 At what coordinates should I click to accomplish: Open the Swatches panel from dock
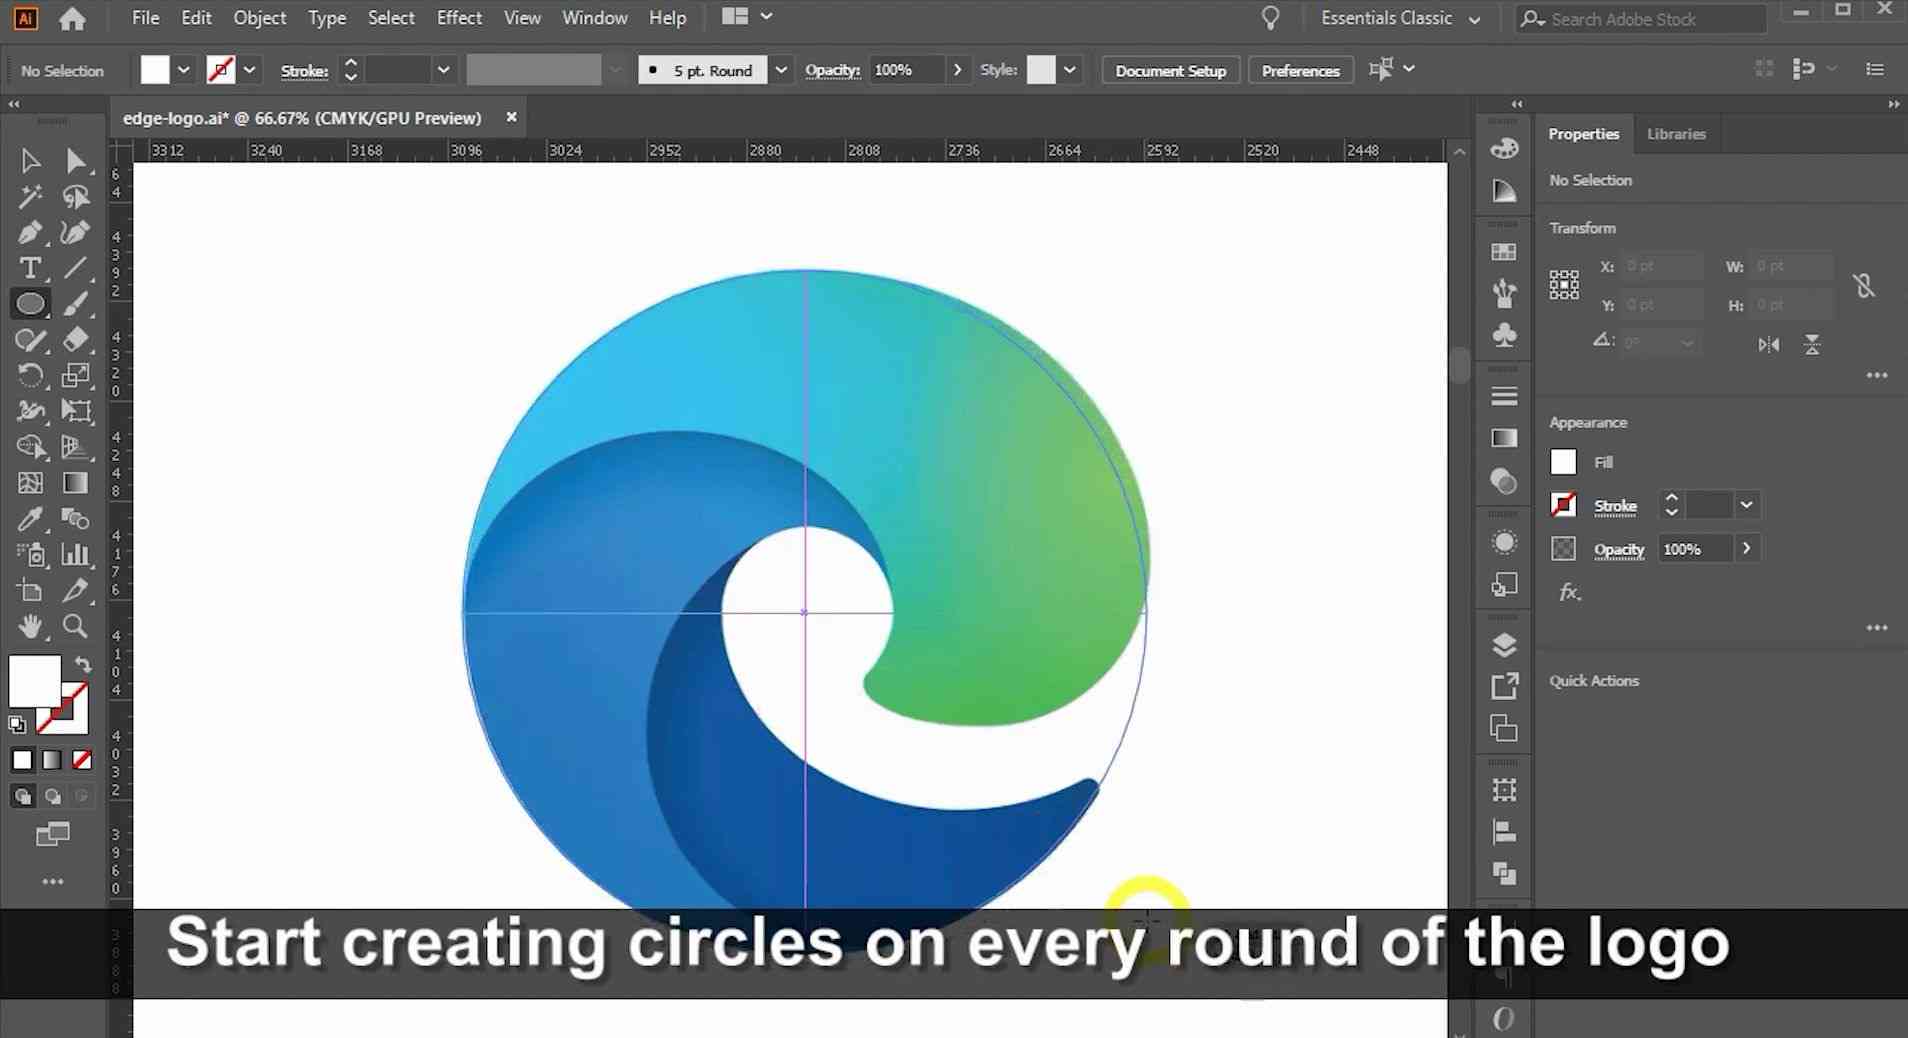pos(1504,252)
